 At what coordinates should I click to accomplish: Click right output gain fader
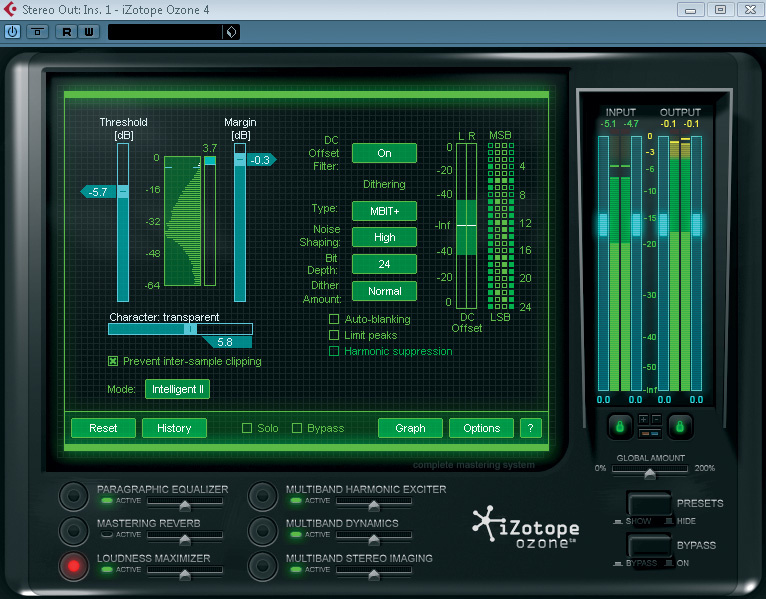(x=696, y=225)
